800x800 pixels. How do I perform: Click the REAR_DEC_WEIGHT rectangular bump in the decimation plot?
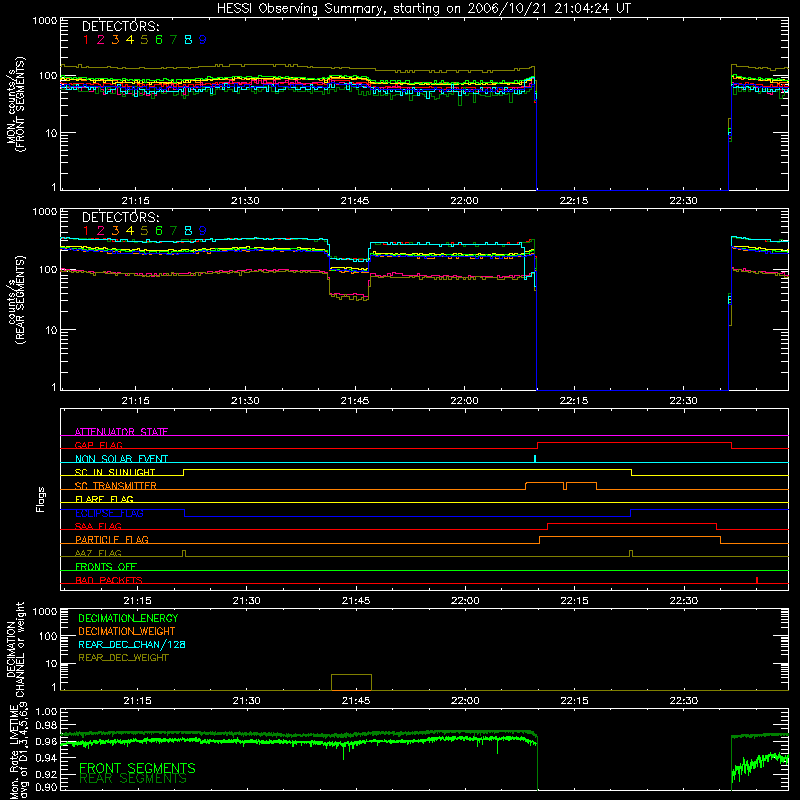(x=352, y=682)
